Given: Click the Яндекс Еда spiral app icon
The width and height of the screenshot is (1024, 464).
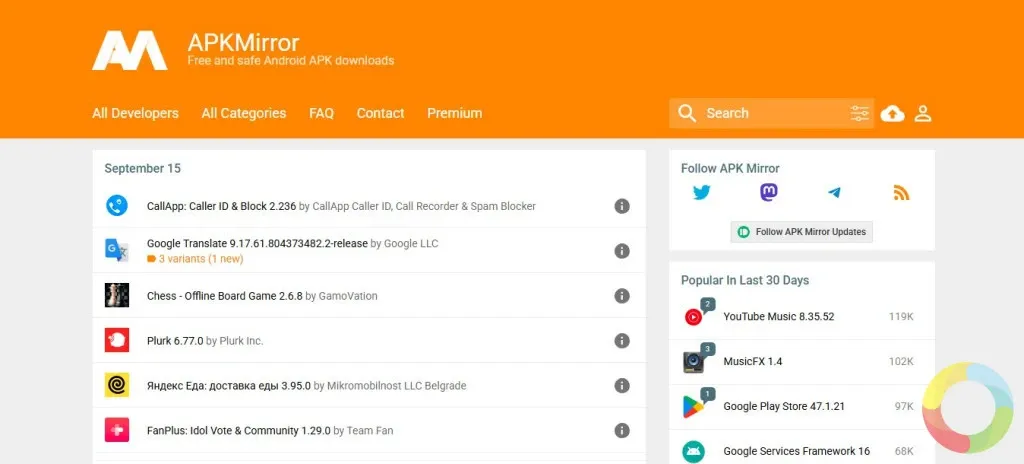Looking at the screenshot, I should coord(117,386).
